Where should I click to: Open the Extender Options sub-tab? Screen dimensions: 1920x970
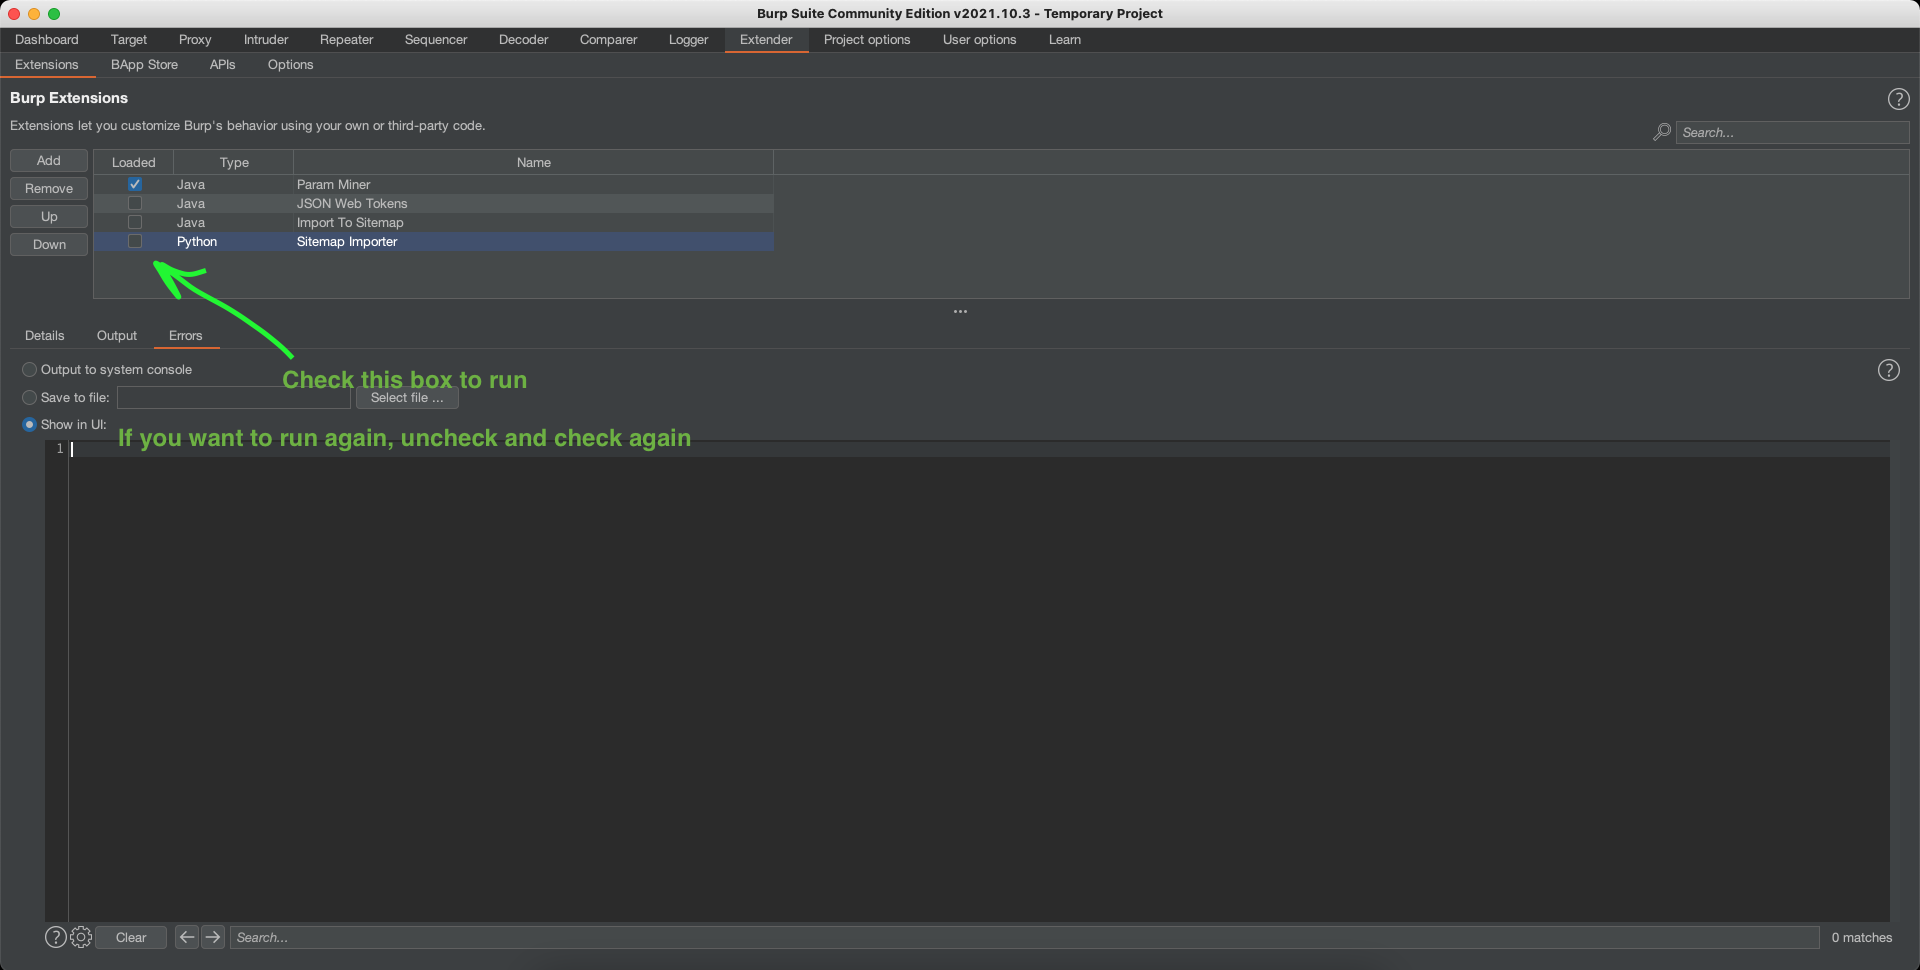[291, 65]
